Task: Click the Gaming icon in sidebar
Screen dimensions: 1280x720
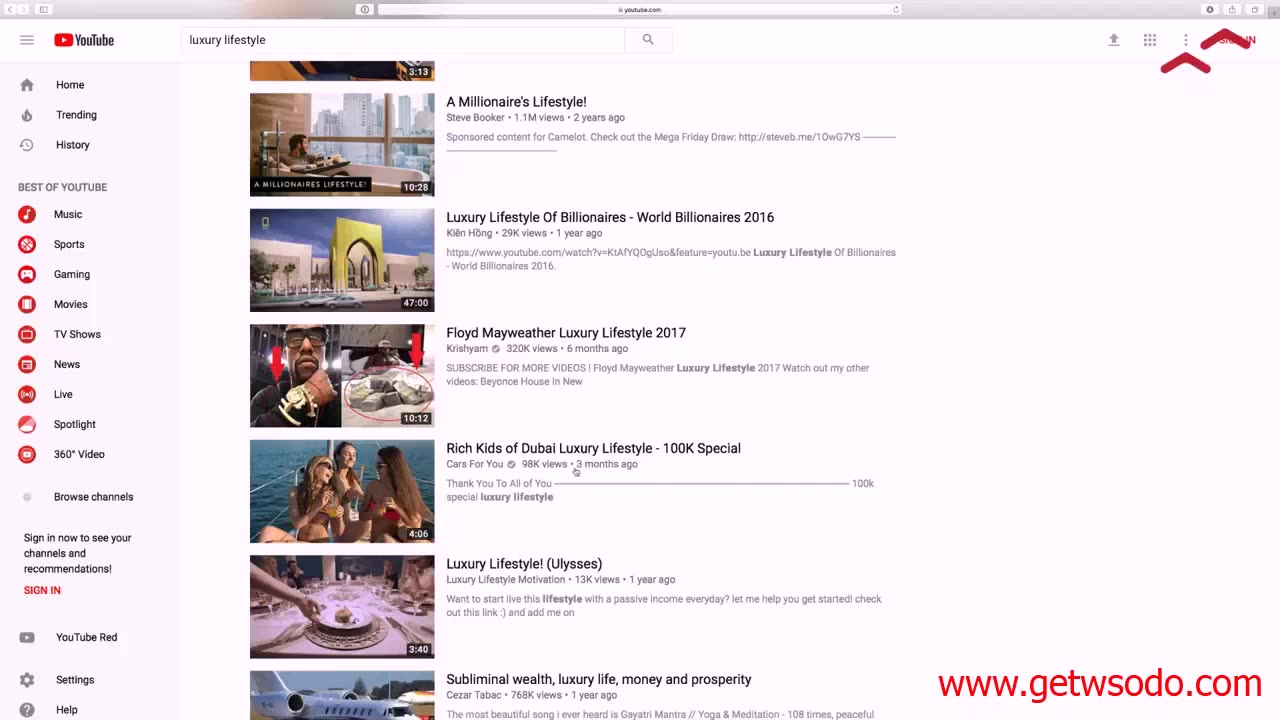Action: pos(27,274)
